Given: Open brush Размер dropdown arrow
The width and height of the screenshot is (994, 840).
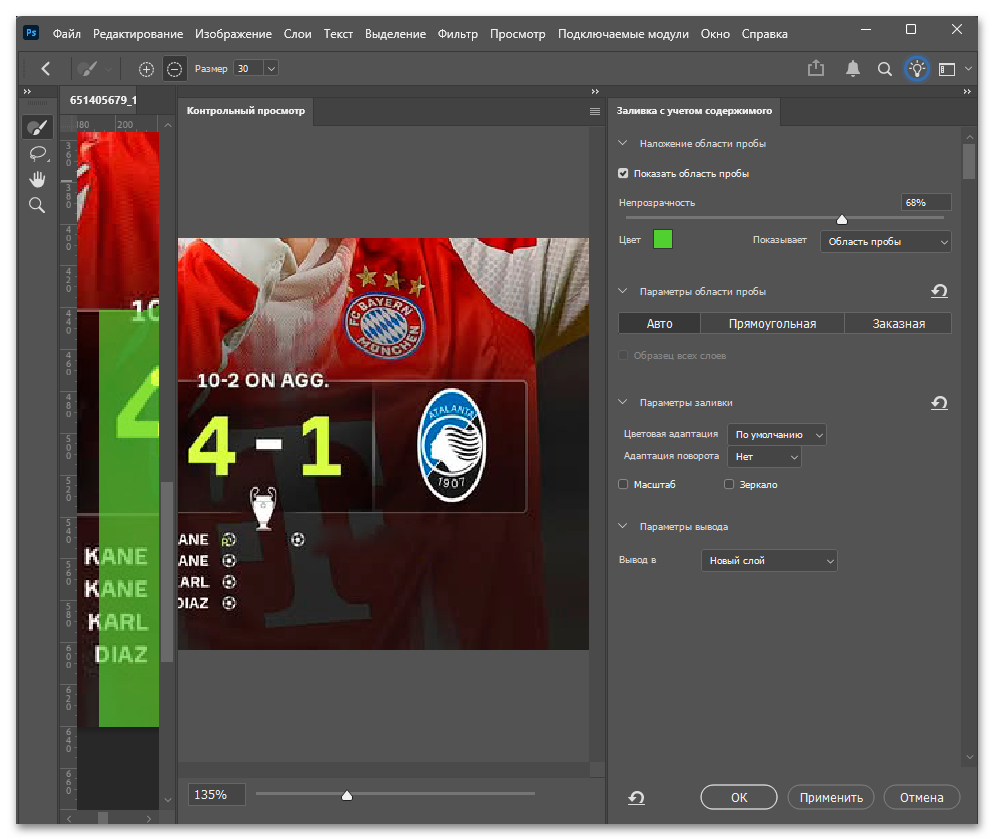Looking at the screenshot, I should [271, 68].
